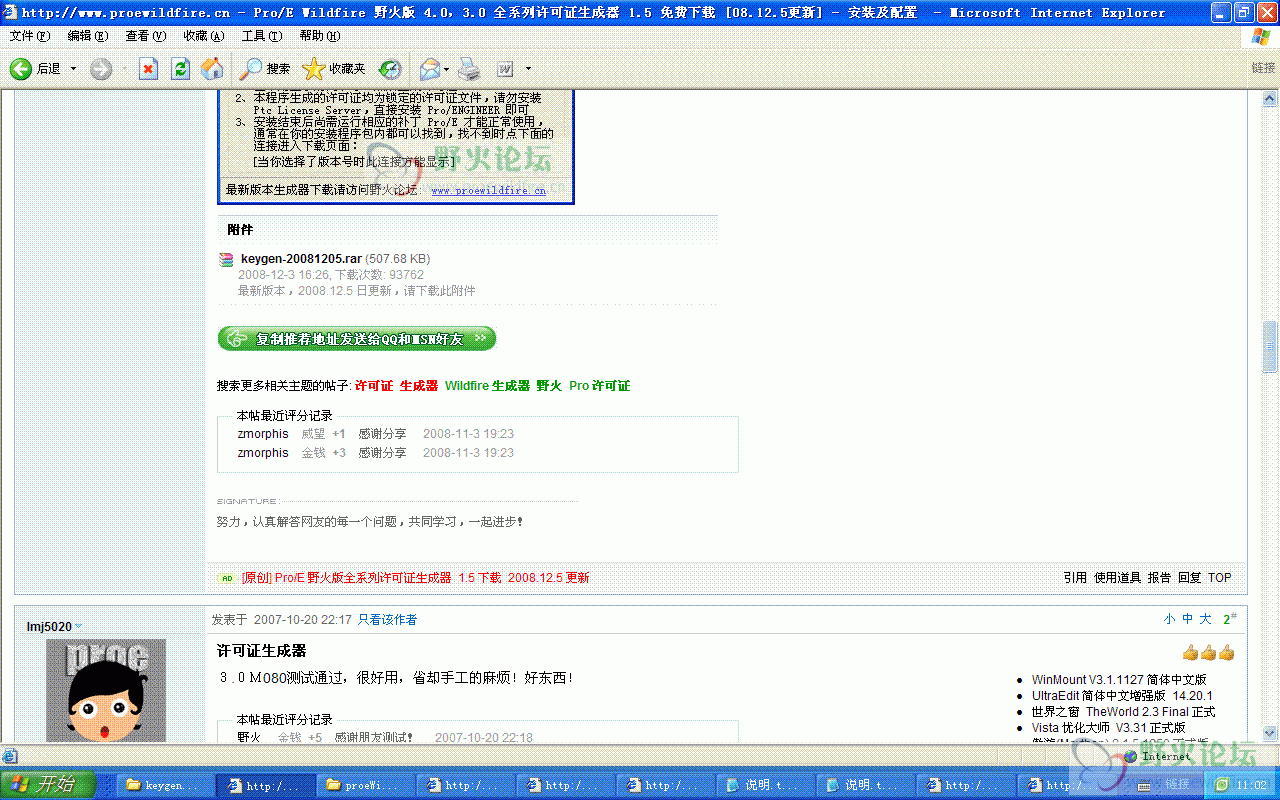This screenshot has width=1280, height=800.
Task: Open the 收藏夹 favorites star
Action: pyautogui.click(x=334, y=68)
